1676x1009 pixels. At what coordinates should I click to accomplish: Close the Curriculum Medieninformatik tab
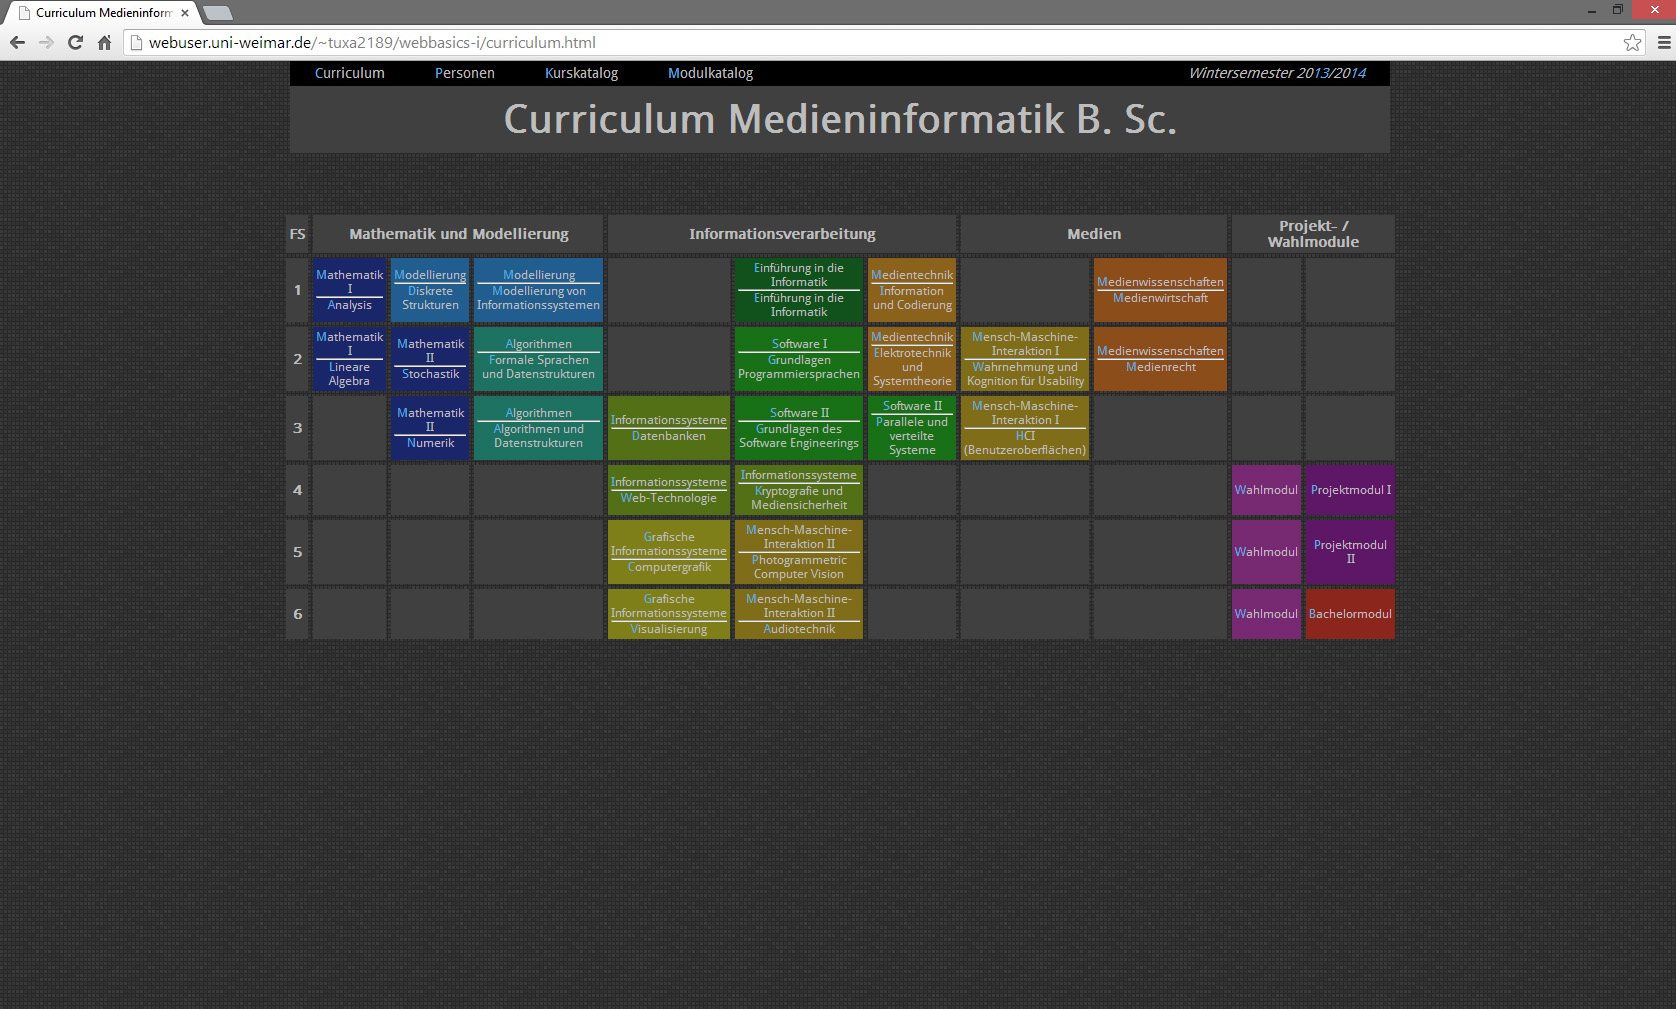click(185, 13)
